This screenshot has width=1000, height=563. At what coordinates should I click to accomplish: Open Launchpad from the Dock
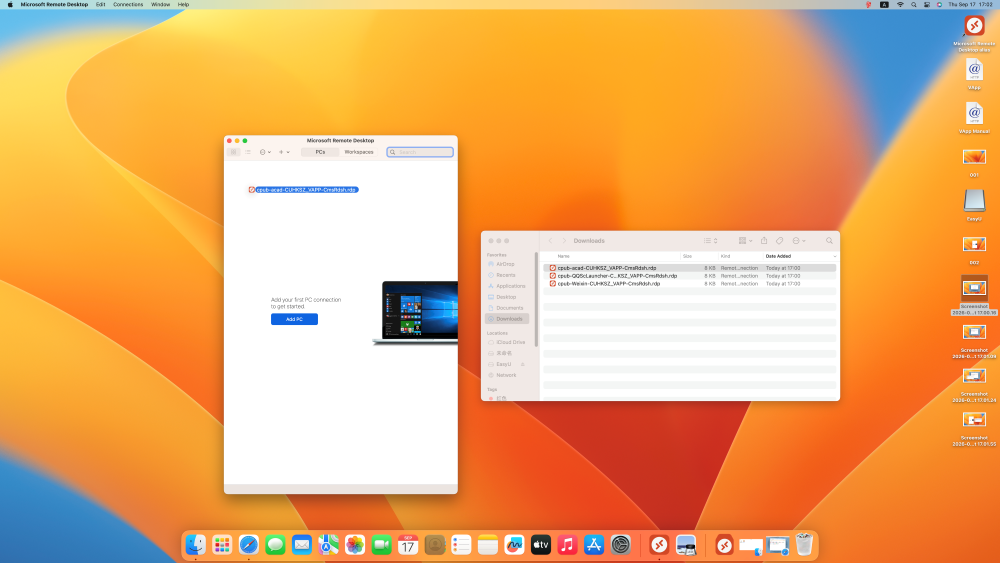[x=222, y=545]
